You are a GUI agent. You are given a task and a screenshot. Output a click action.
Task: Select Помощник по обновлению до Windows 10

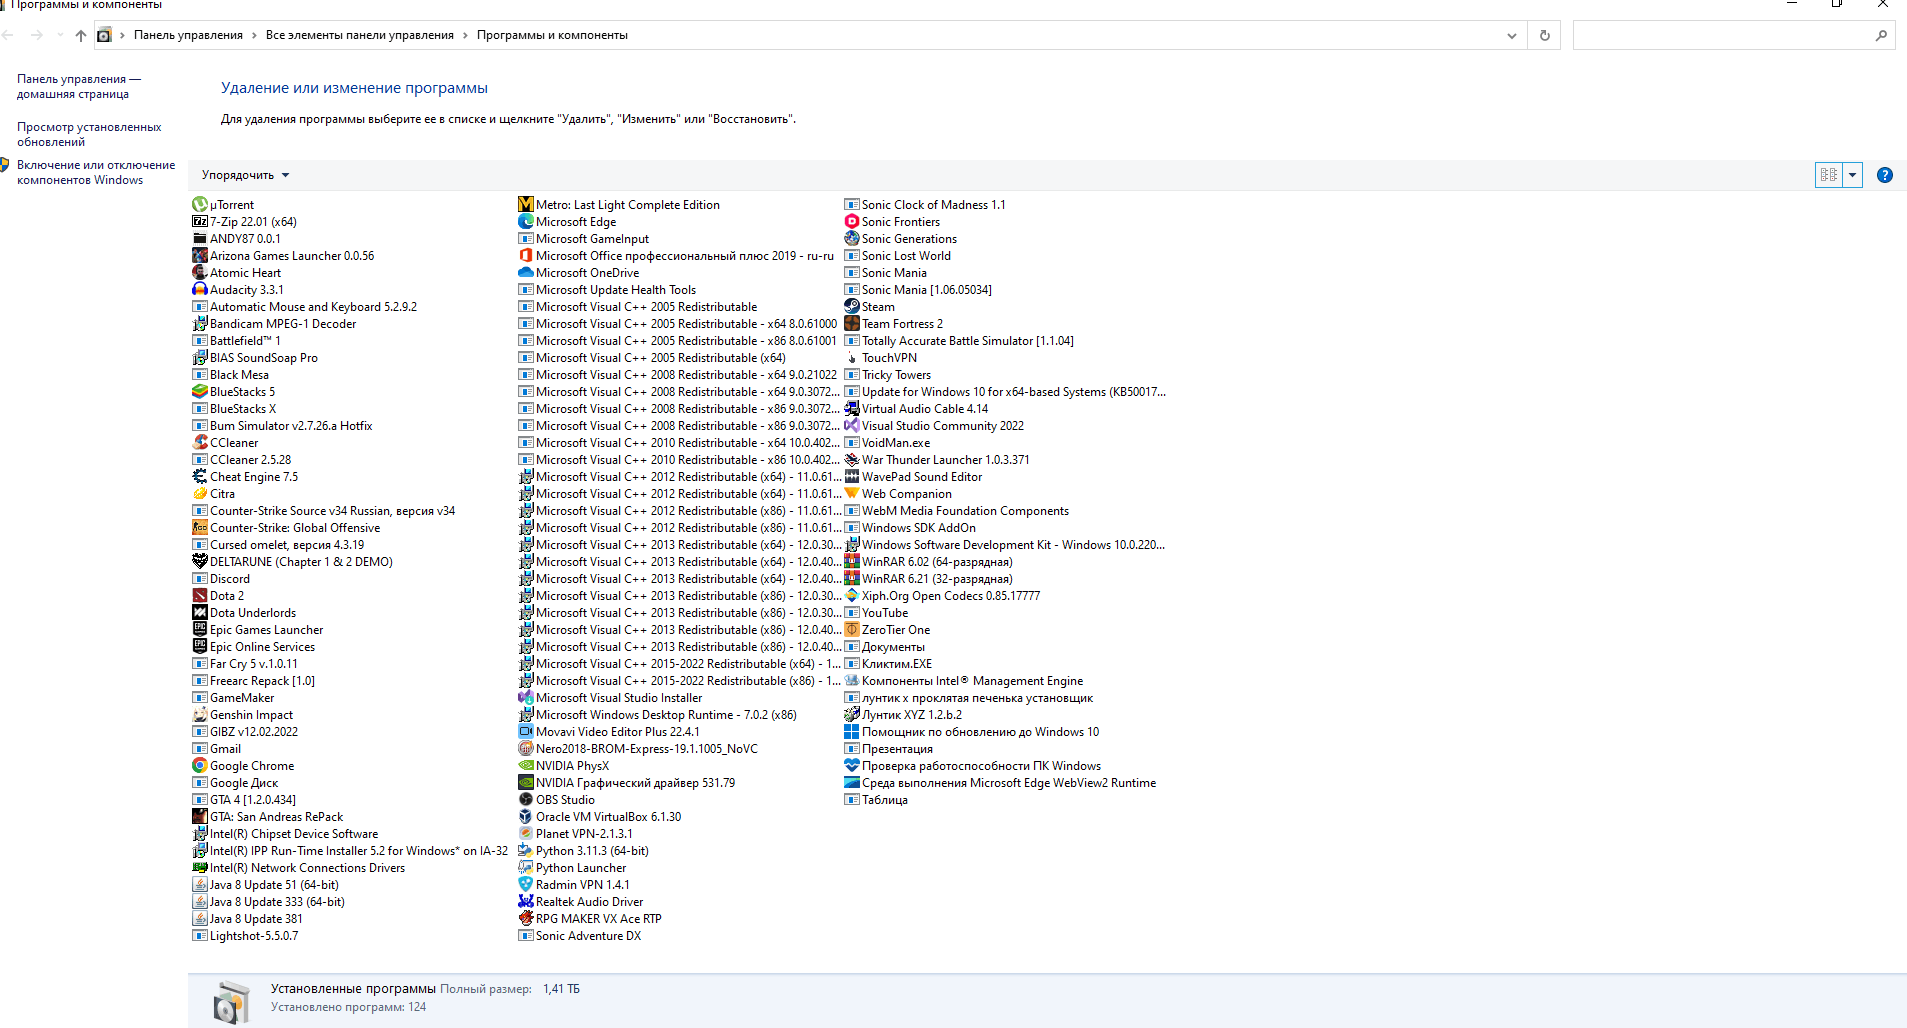972,731
